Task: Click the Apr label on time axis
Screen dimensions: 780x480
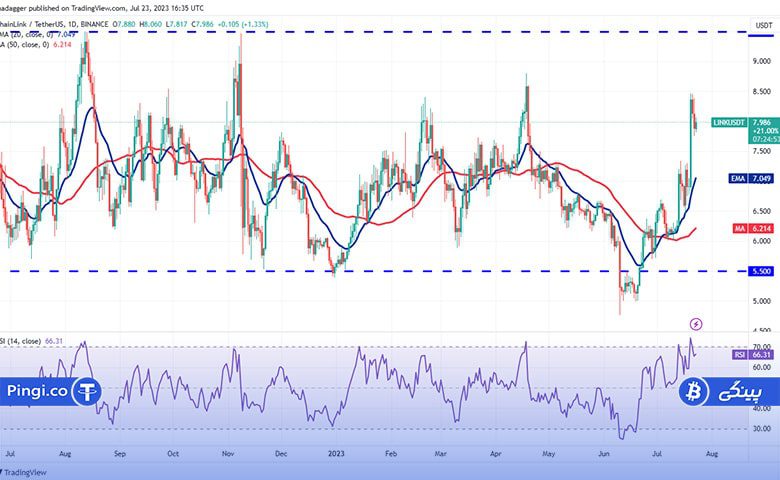Action: point(495,454)
